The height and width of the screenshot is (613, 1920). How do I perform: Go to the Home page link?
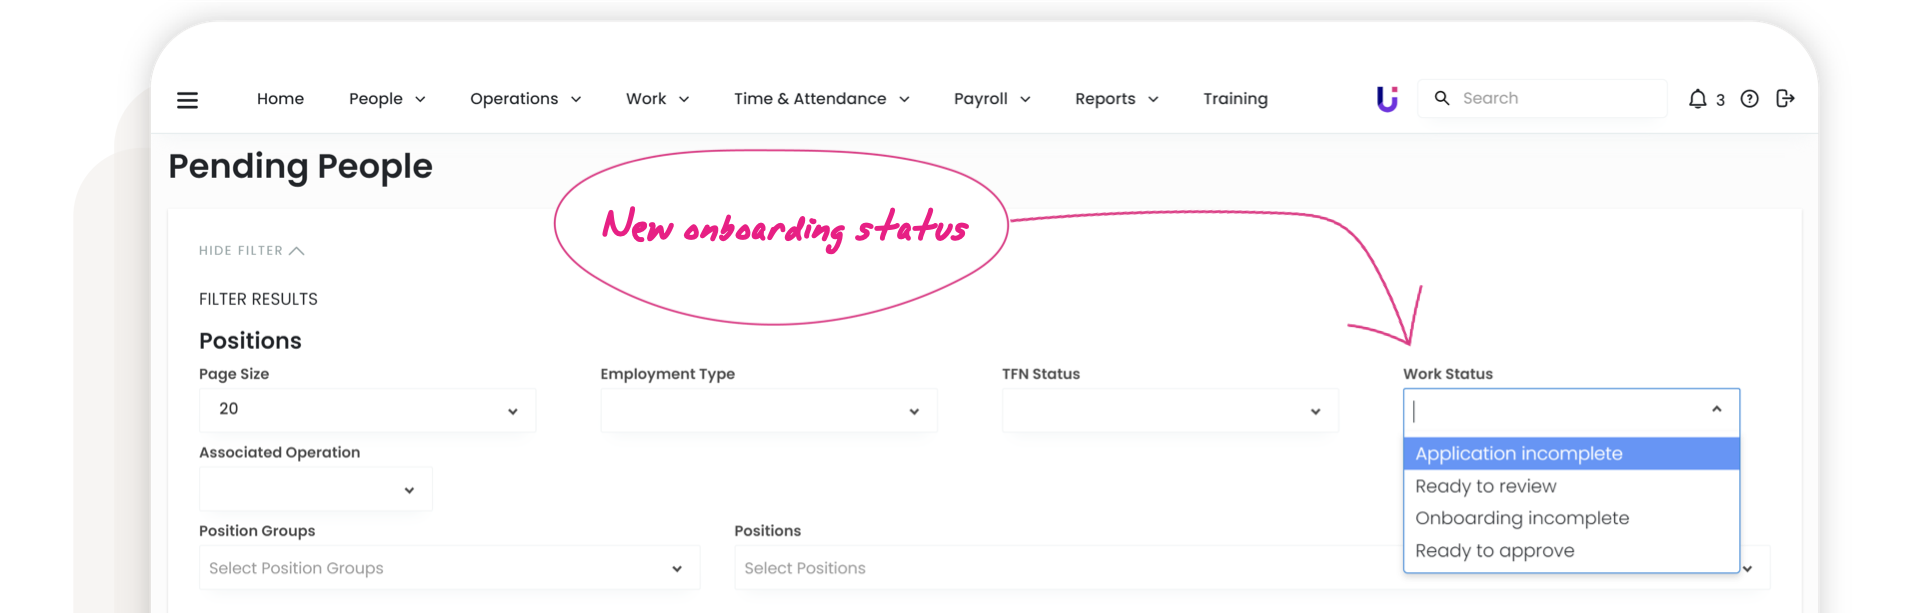click(280, 99)
